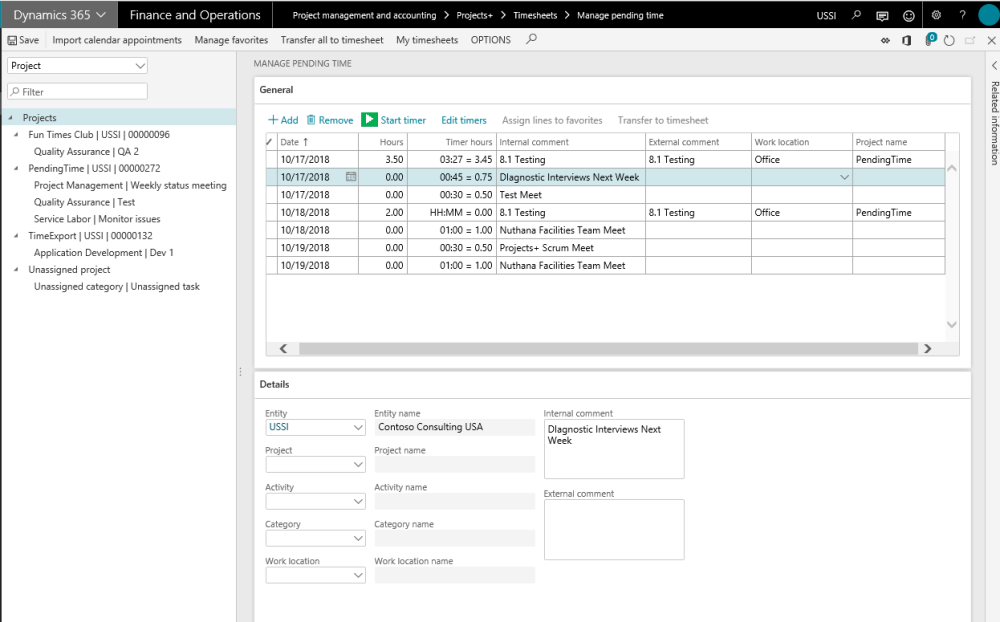Viewport: 1000px width, 622px height.
Task: Open the OPTIONS menu
Action: 490,40
